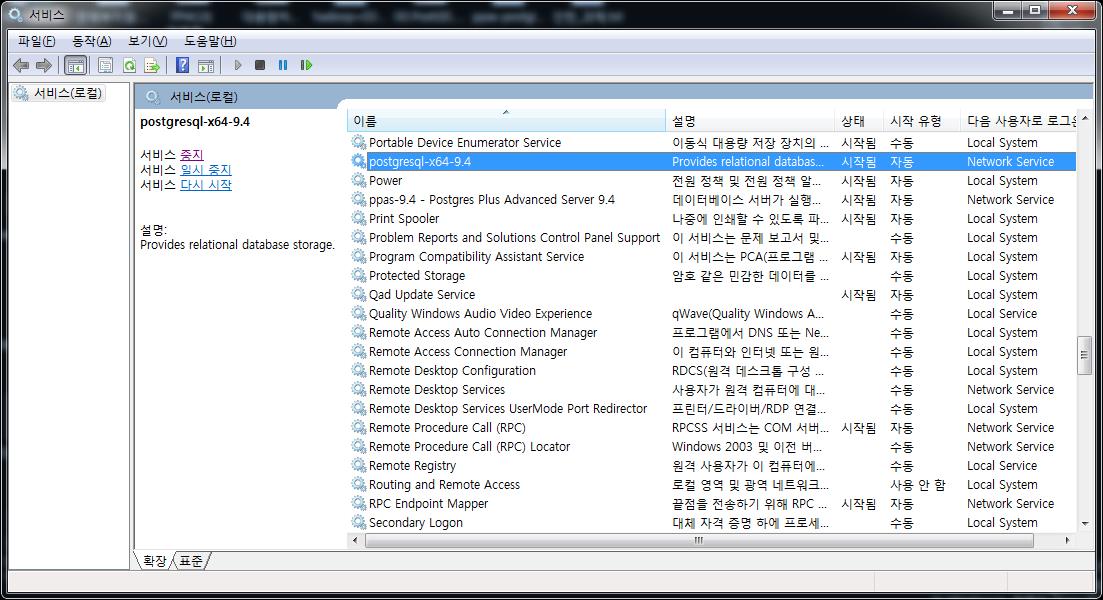Click the horizontal scrollbar thumb below the list

click(698, 540)
